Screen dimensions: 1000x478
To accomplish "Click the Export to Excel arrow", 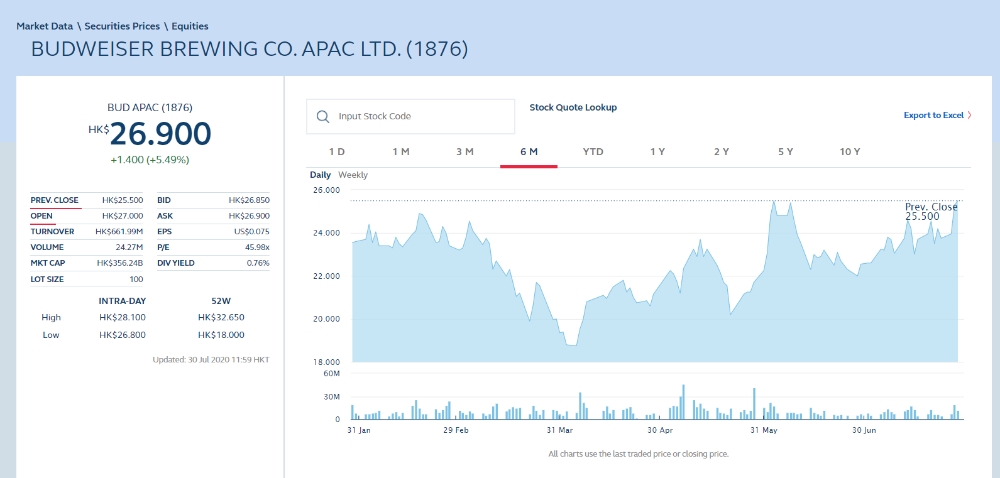I will (x=970, y=116).
